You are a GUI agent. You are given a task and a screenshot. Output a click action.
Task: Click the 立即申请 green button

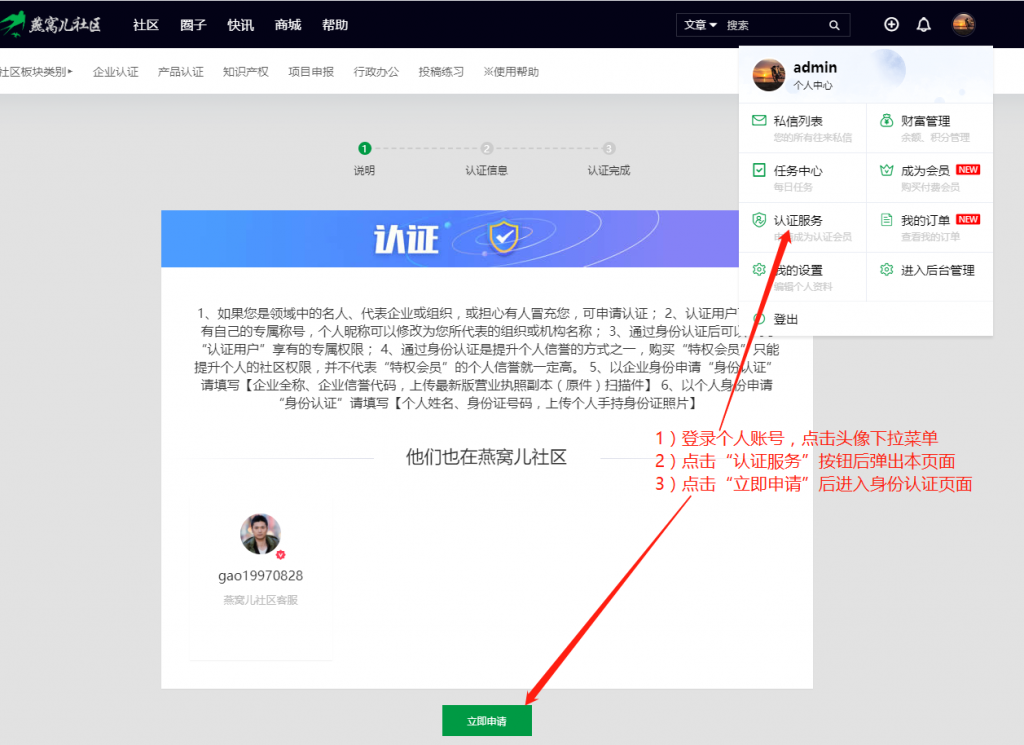(x=486, y=719)
